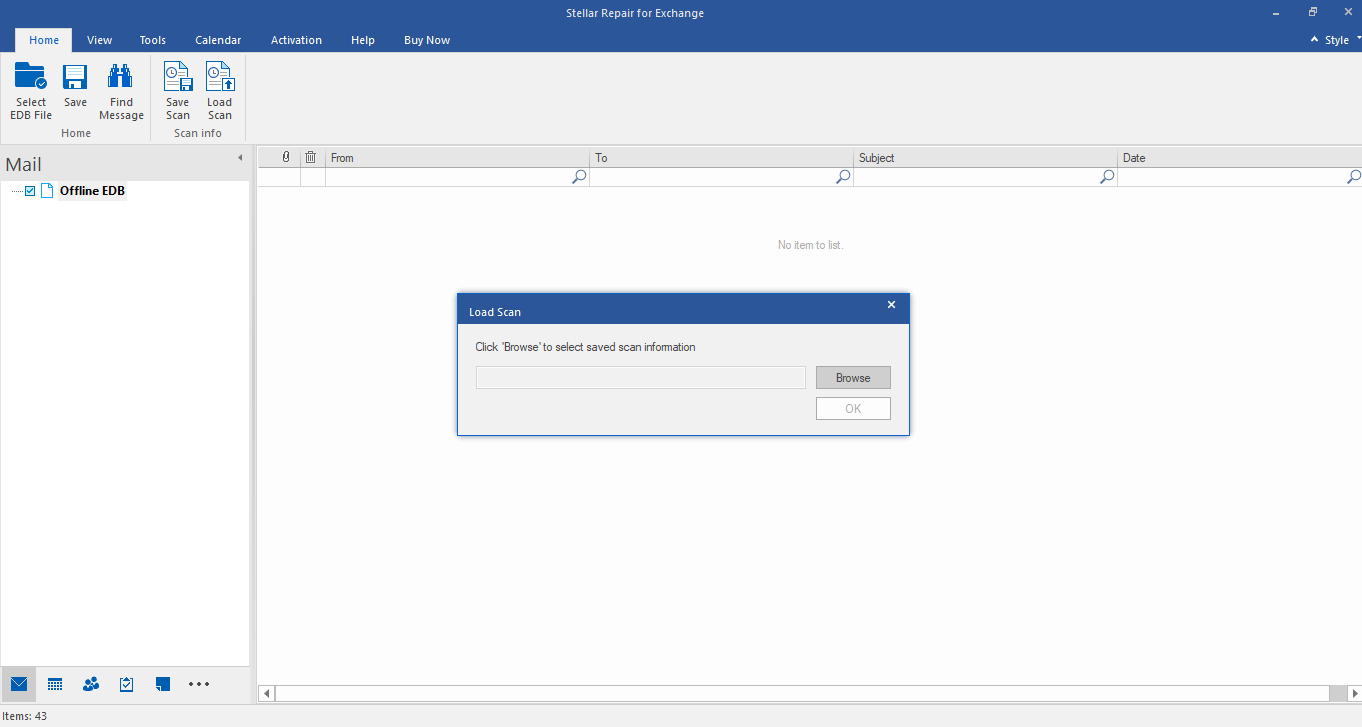Sort by the Date column header
The width and height of the screenshot is (1362, 727).
pyautogui.click(x=1240, y=158)
